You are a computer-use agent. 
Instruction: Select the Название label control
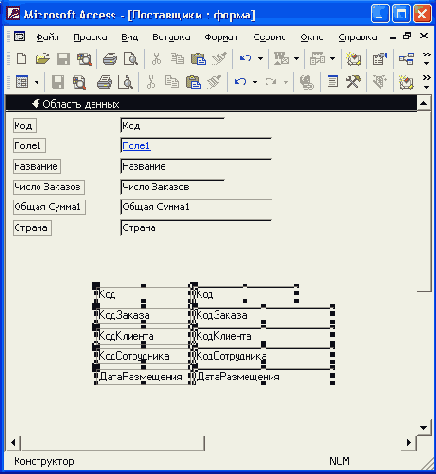click(37, 166)
